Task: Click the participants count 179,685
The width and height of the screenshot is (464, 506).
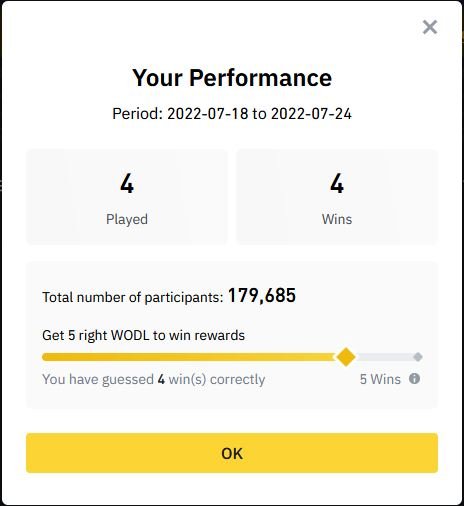Action: 262,295
